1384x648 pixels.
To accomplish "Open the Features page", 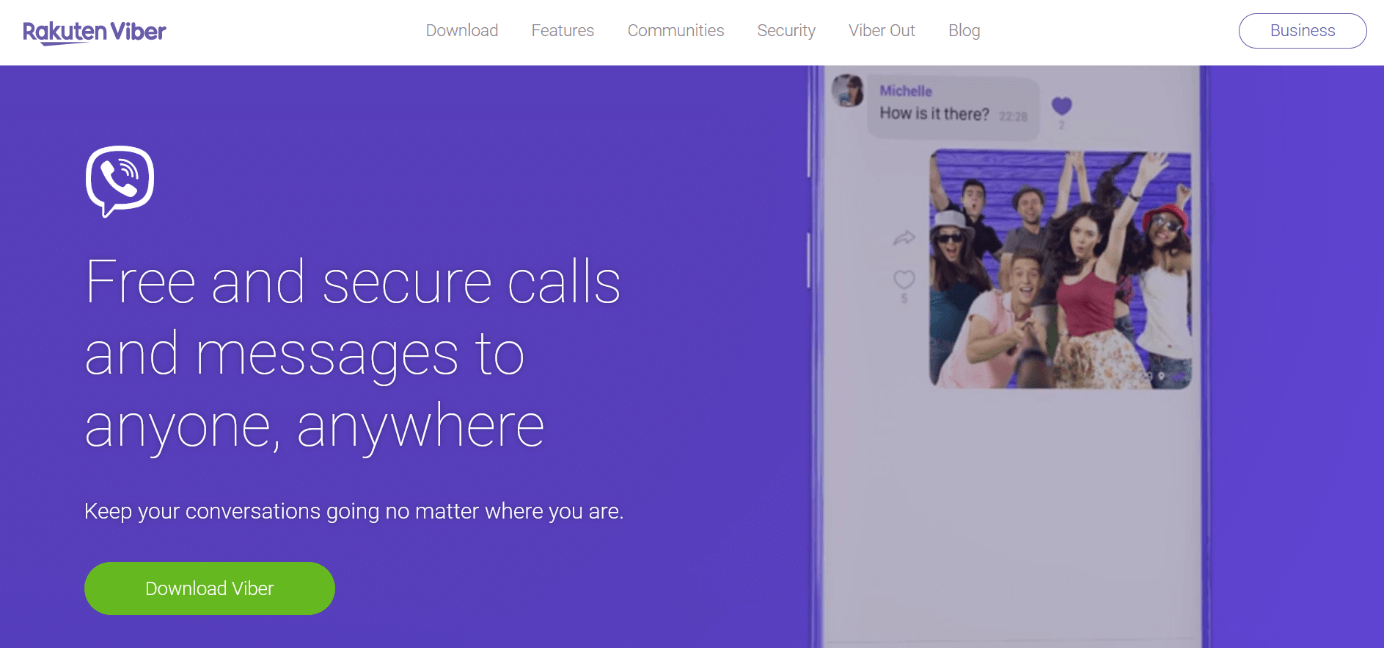I will coord(562,30).
